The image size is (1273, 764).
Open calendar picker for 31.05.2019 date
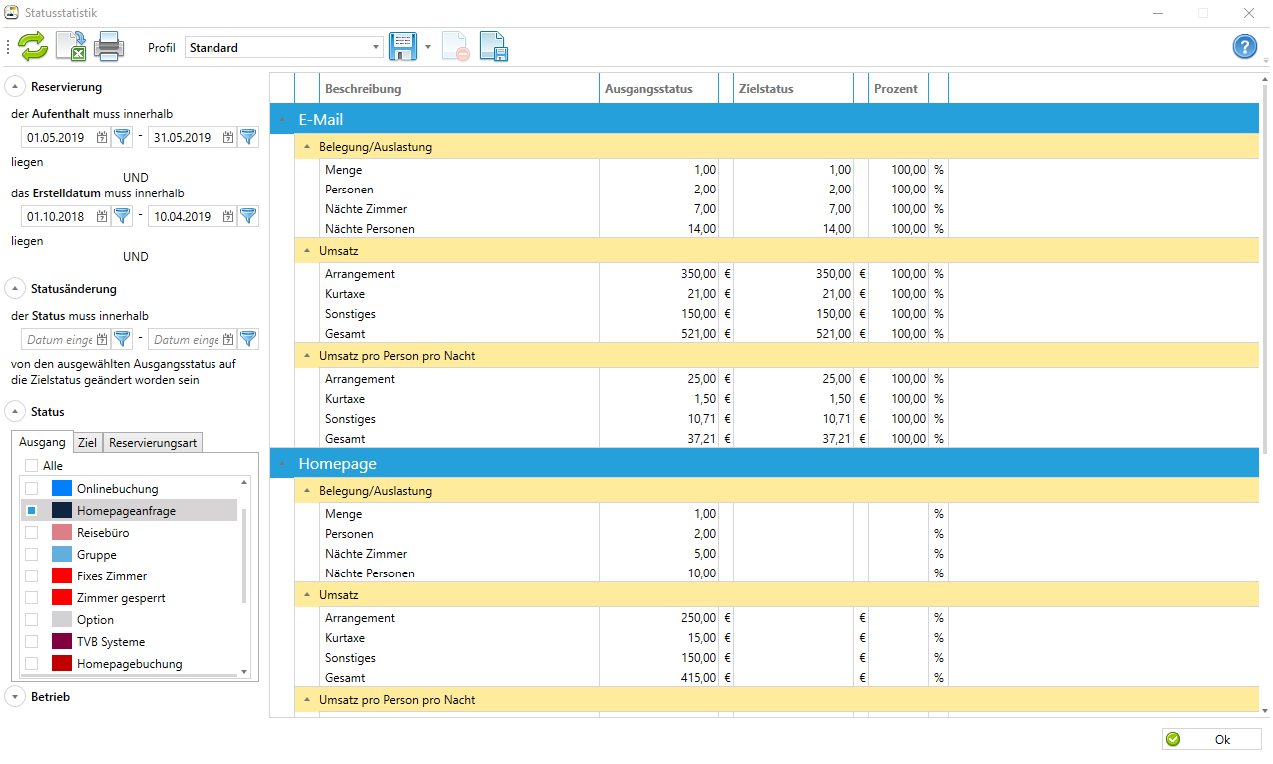(x=228, y=138)
